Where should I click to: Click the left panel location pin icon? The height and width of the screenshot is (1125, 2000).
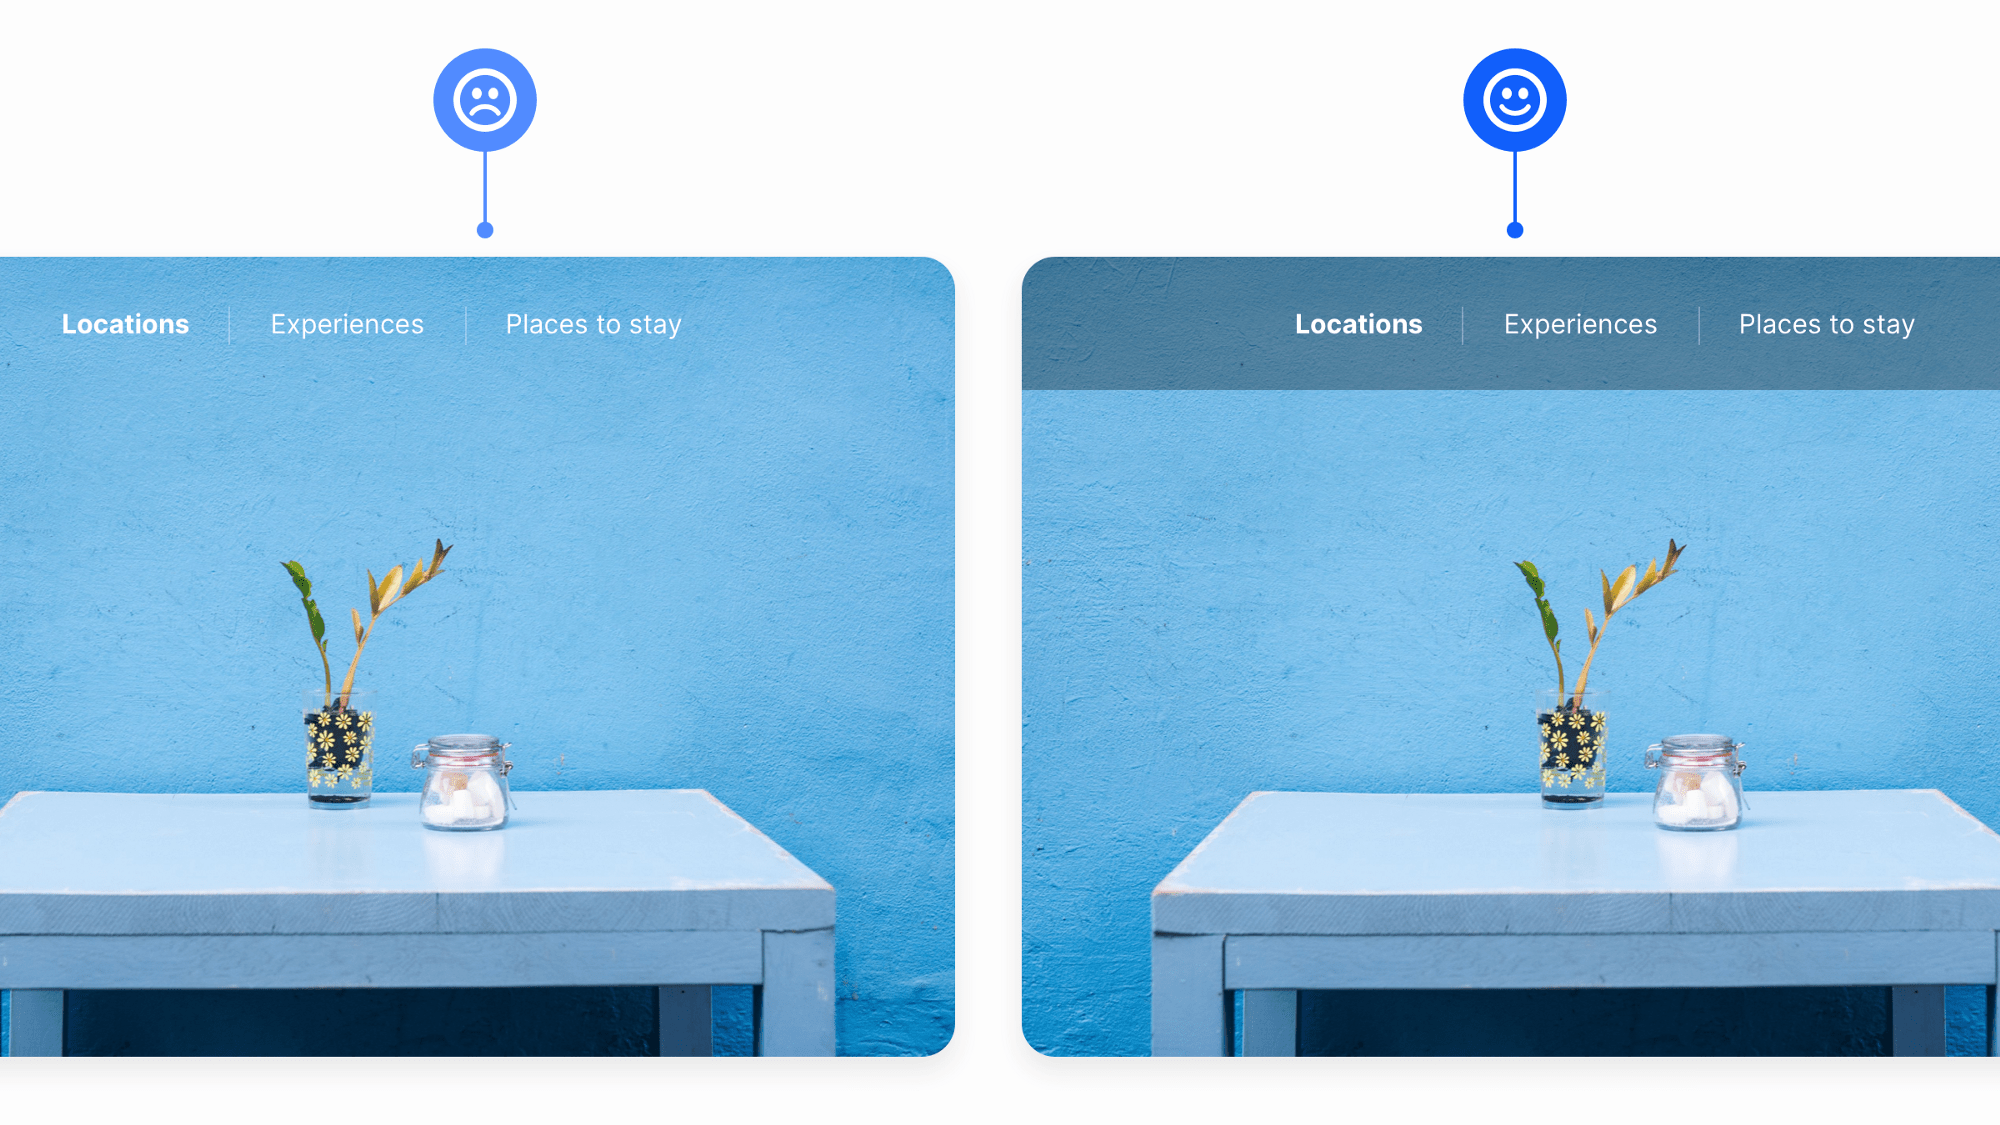(x=485, y=100)
